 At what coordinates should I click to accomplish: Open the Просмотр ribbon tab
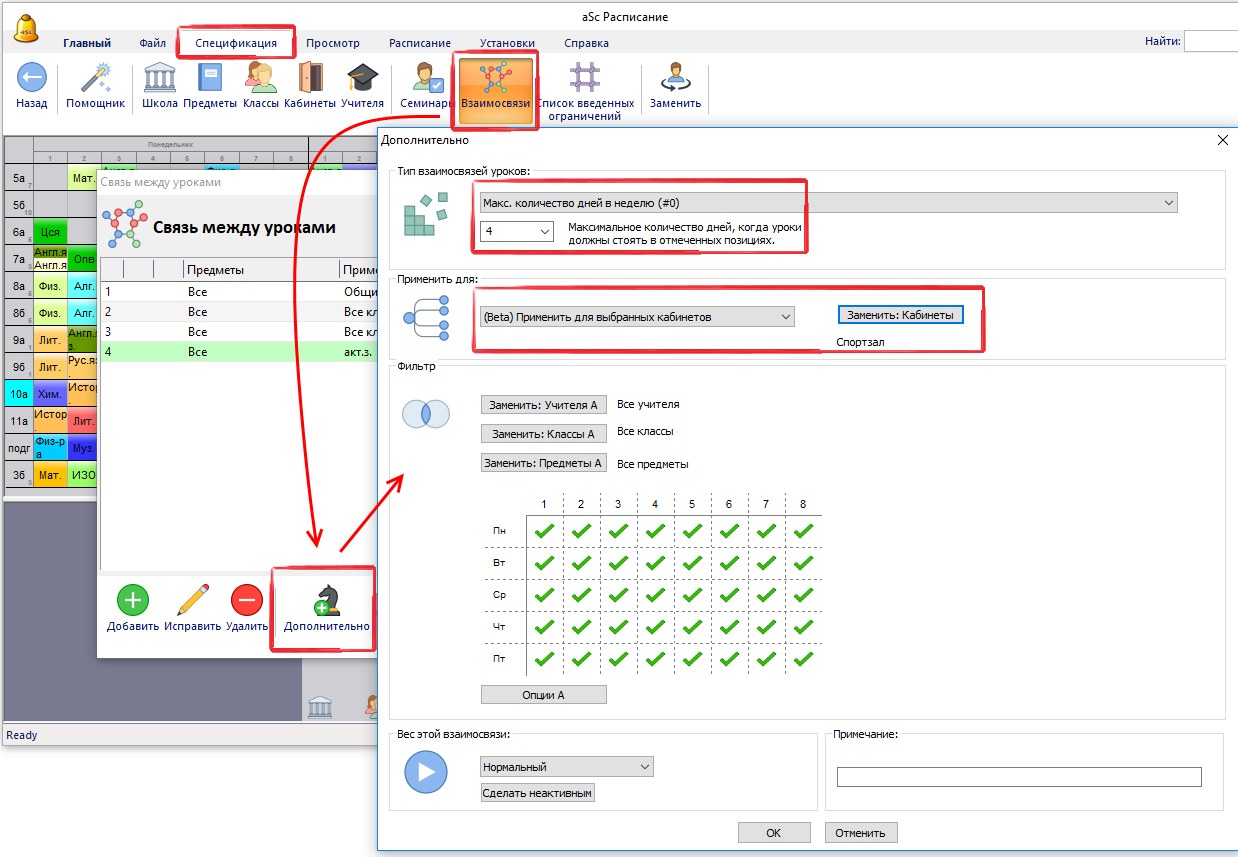(x=332, y=43)
